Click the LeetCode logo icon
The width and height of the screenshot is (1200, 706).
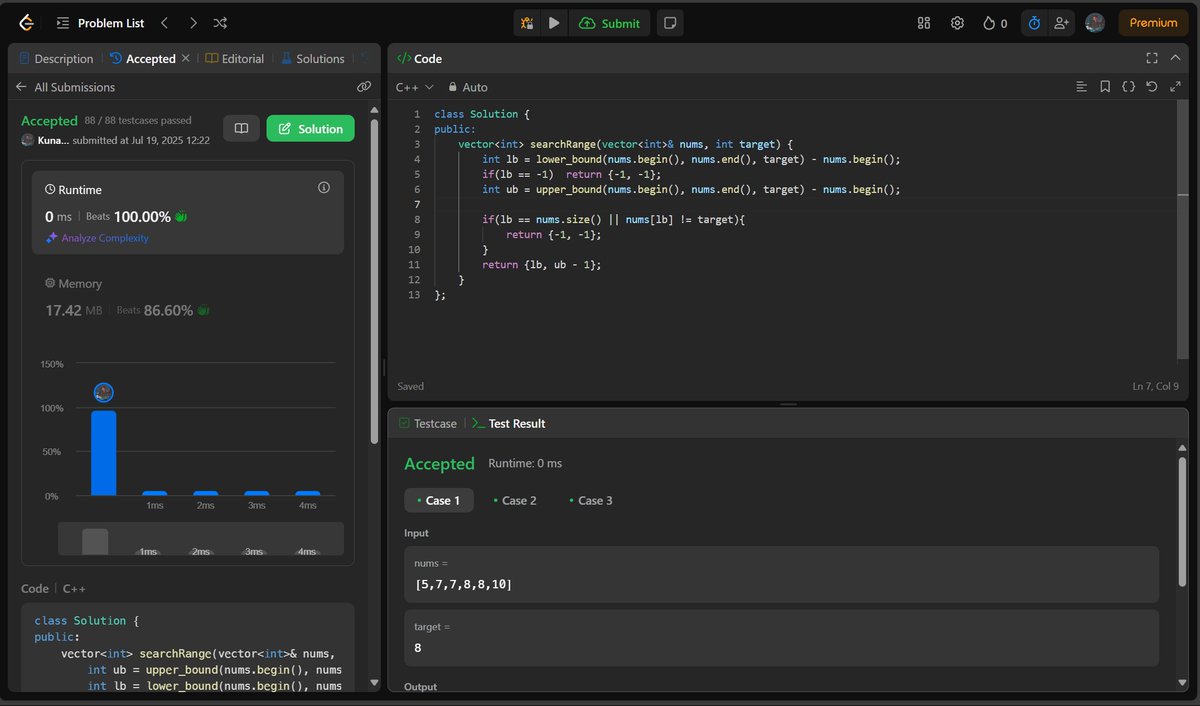[x=25, y=22]
